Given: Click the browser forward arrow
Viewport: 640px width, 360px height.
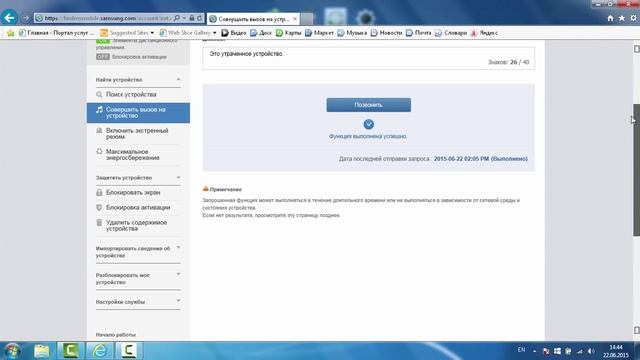Looking at the screenshot, I should [x=26, y=18].
